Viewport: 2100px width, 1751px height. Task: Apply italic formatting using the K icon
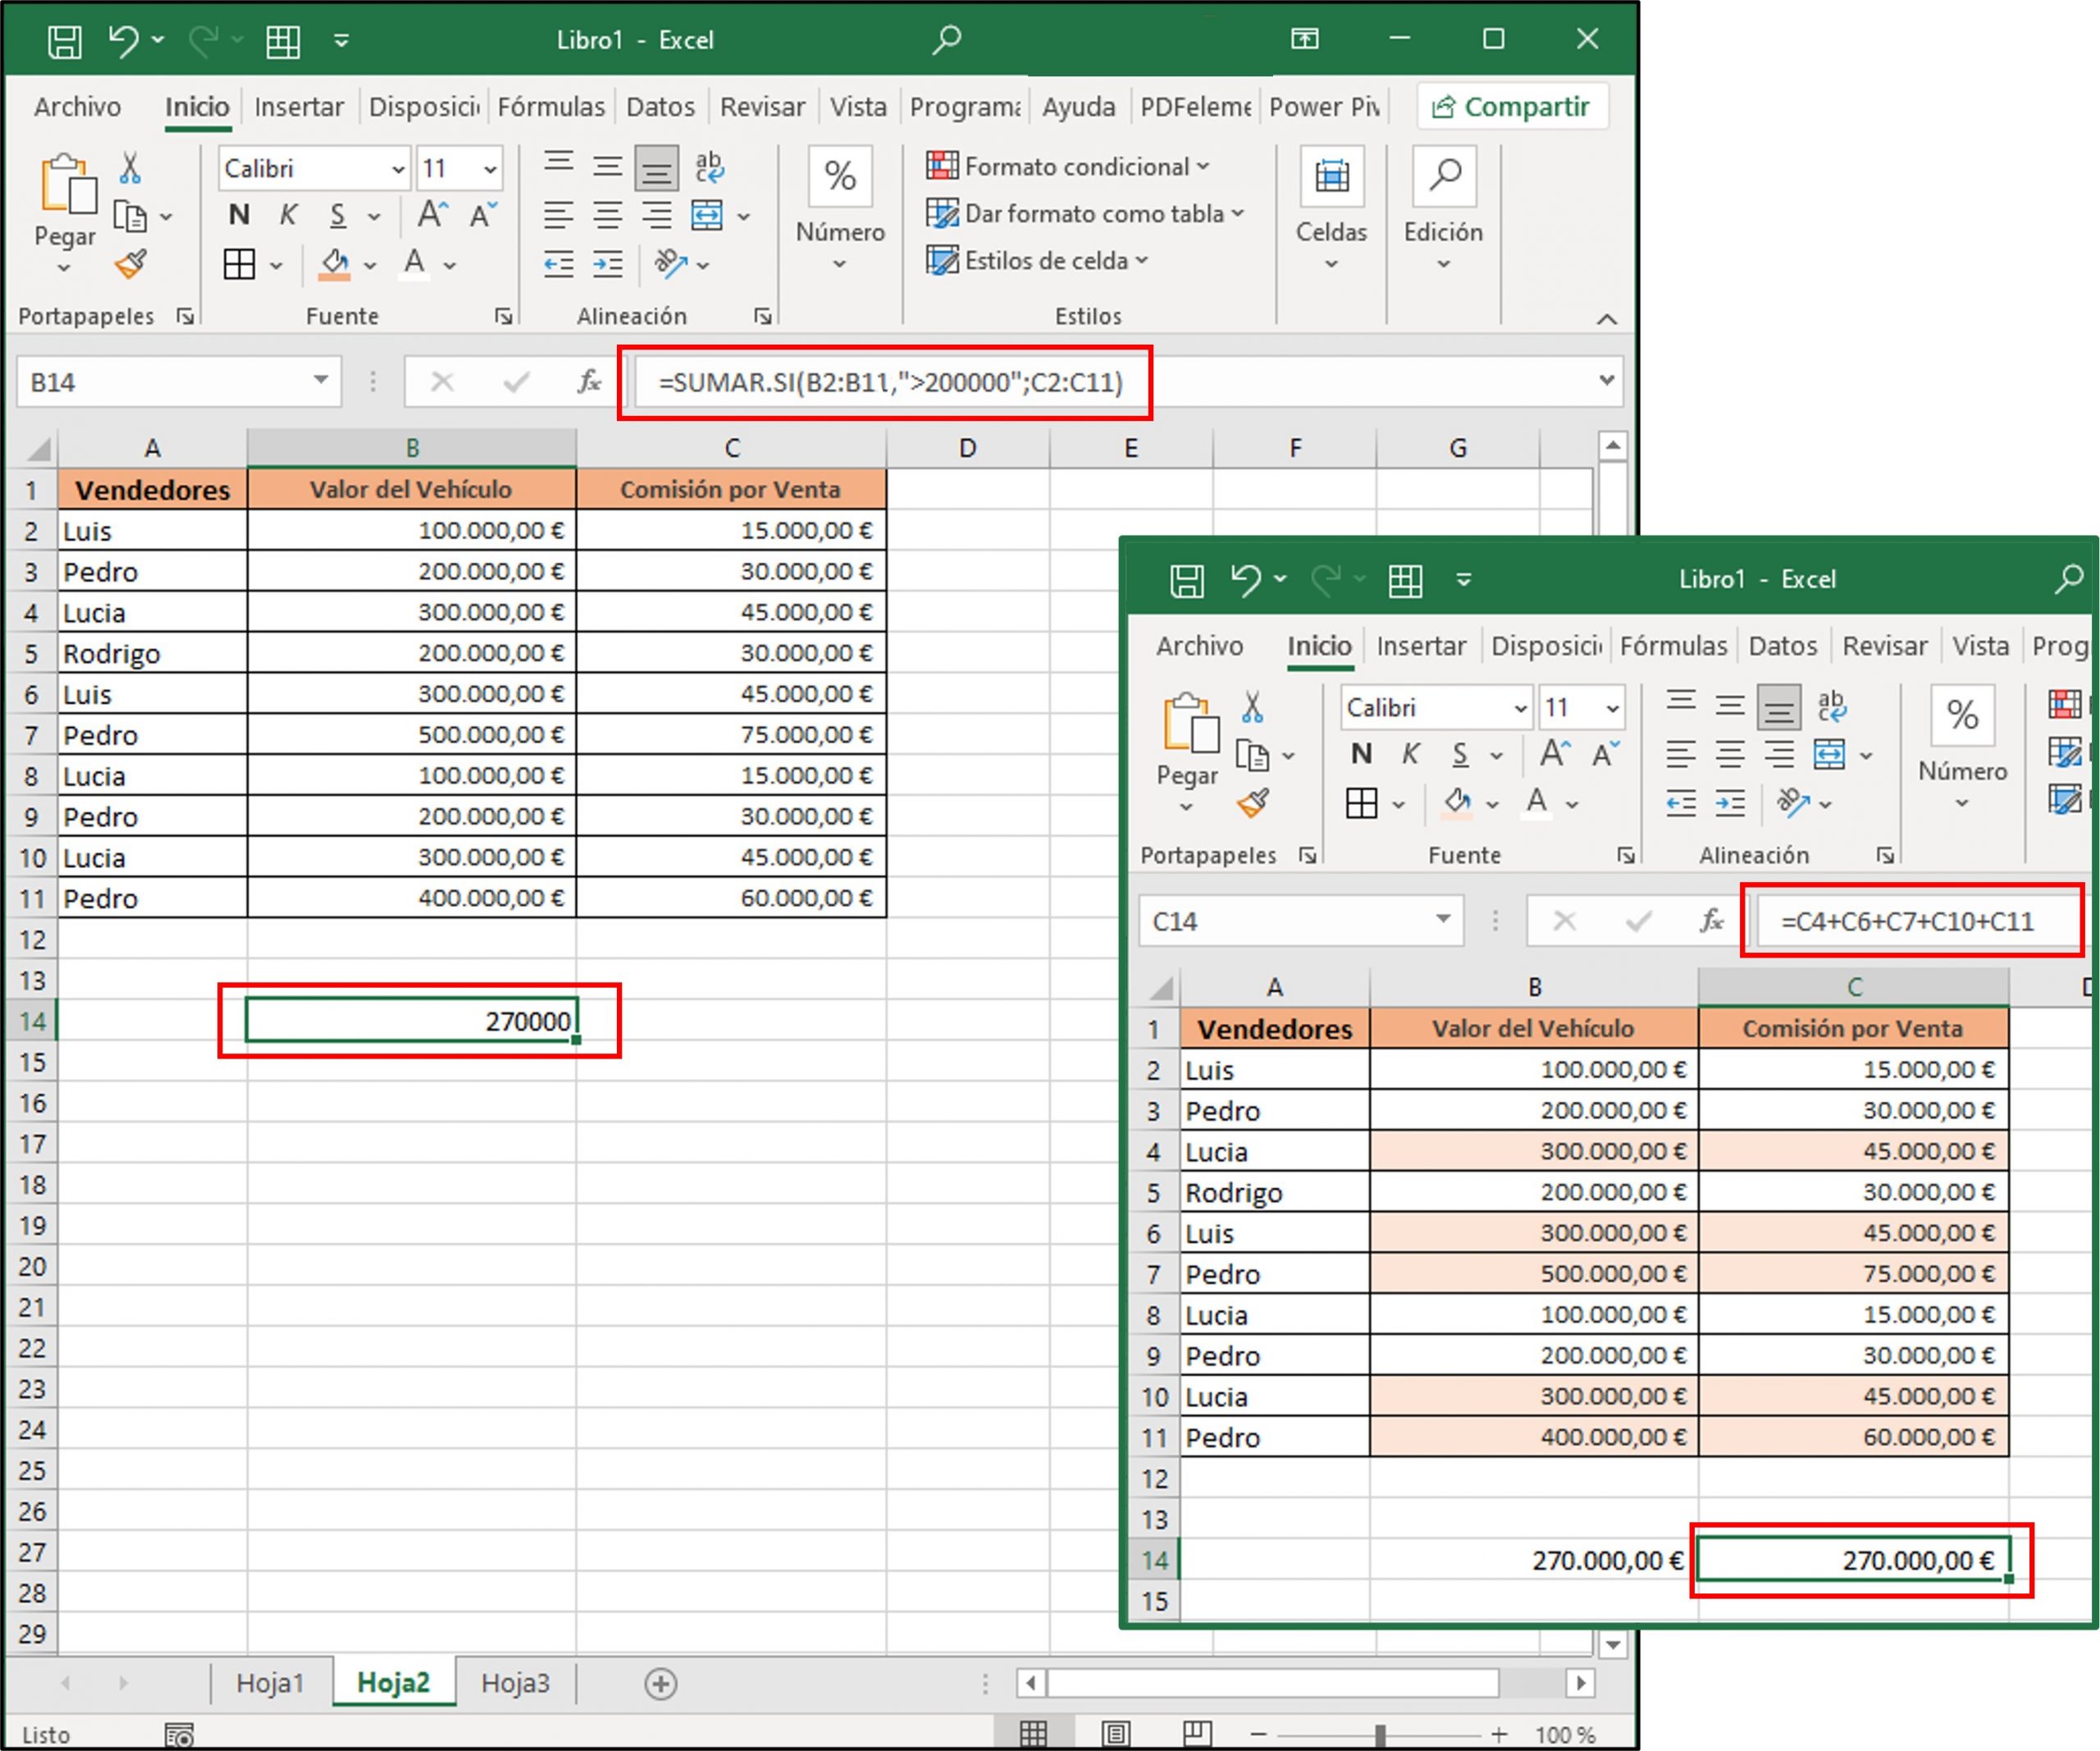288,214
